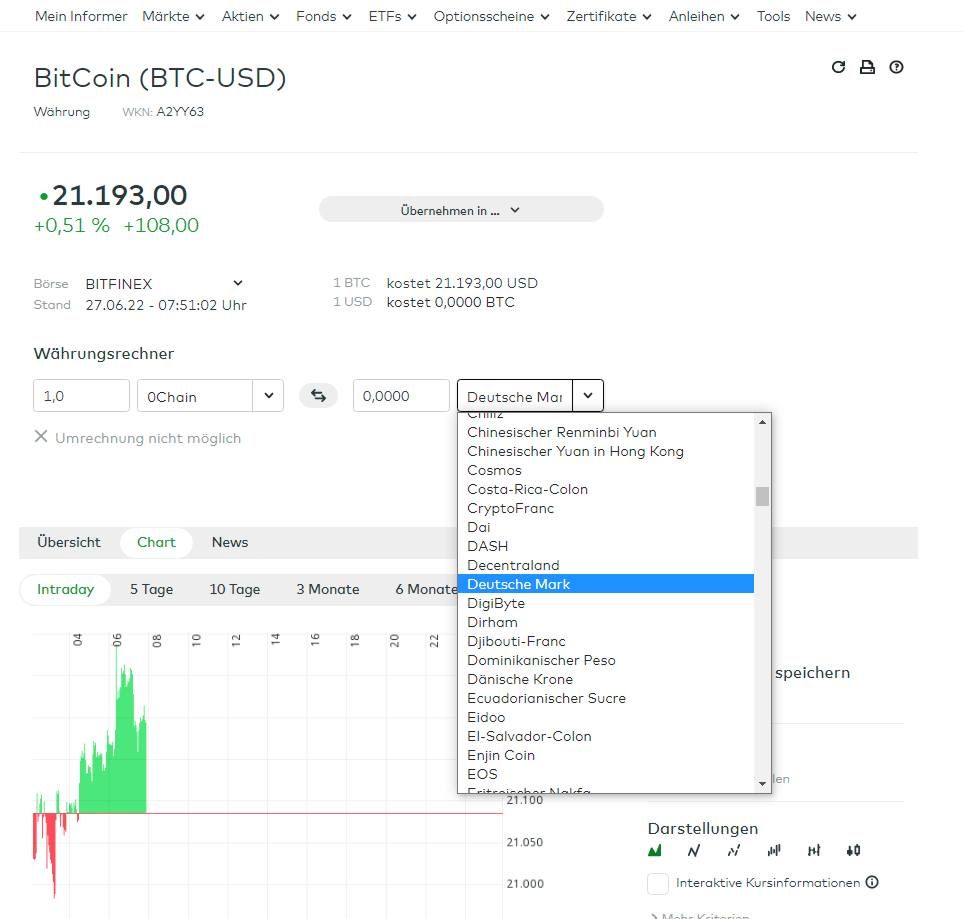Switch chart range to 3 Monate
Screen dimensions: 964x919
(327, 589)
